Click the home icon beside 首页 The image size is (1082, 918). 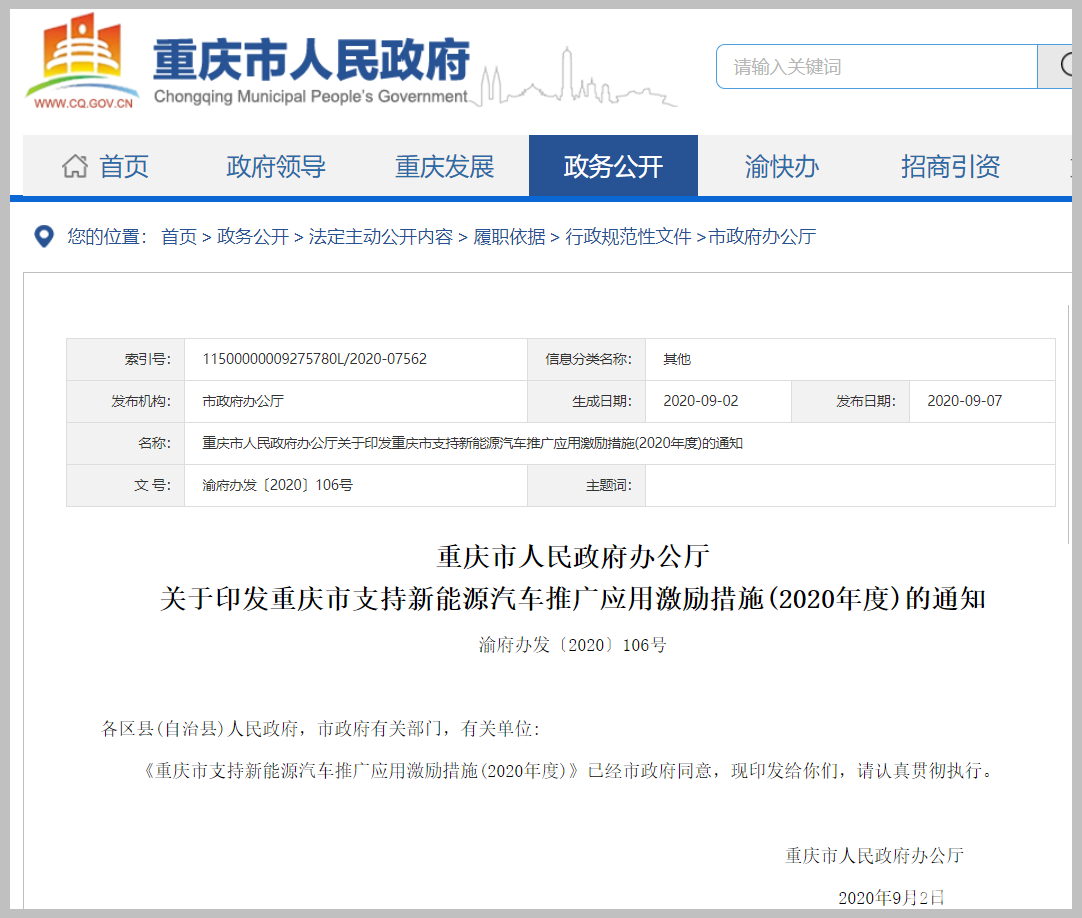[75, 166]
